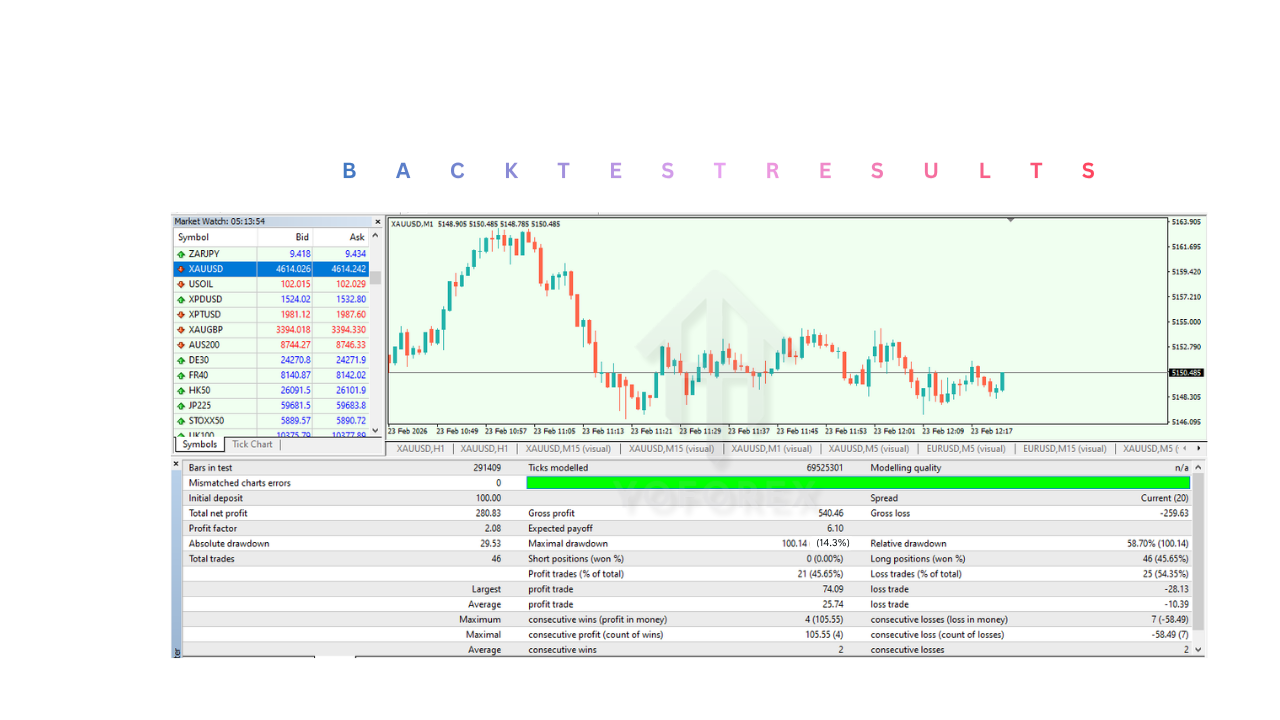
Task: Click the direction icon beside USOIL
Action: tap(181, 284)
